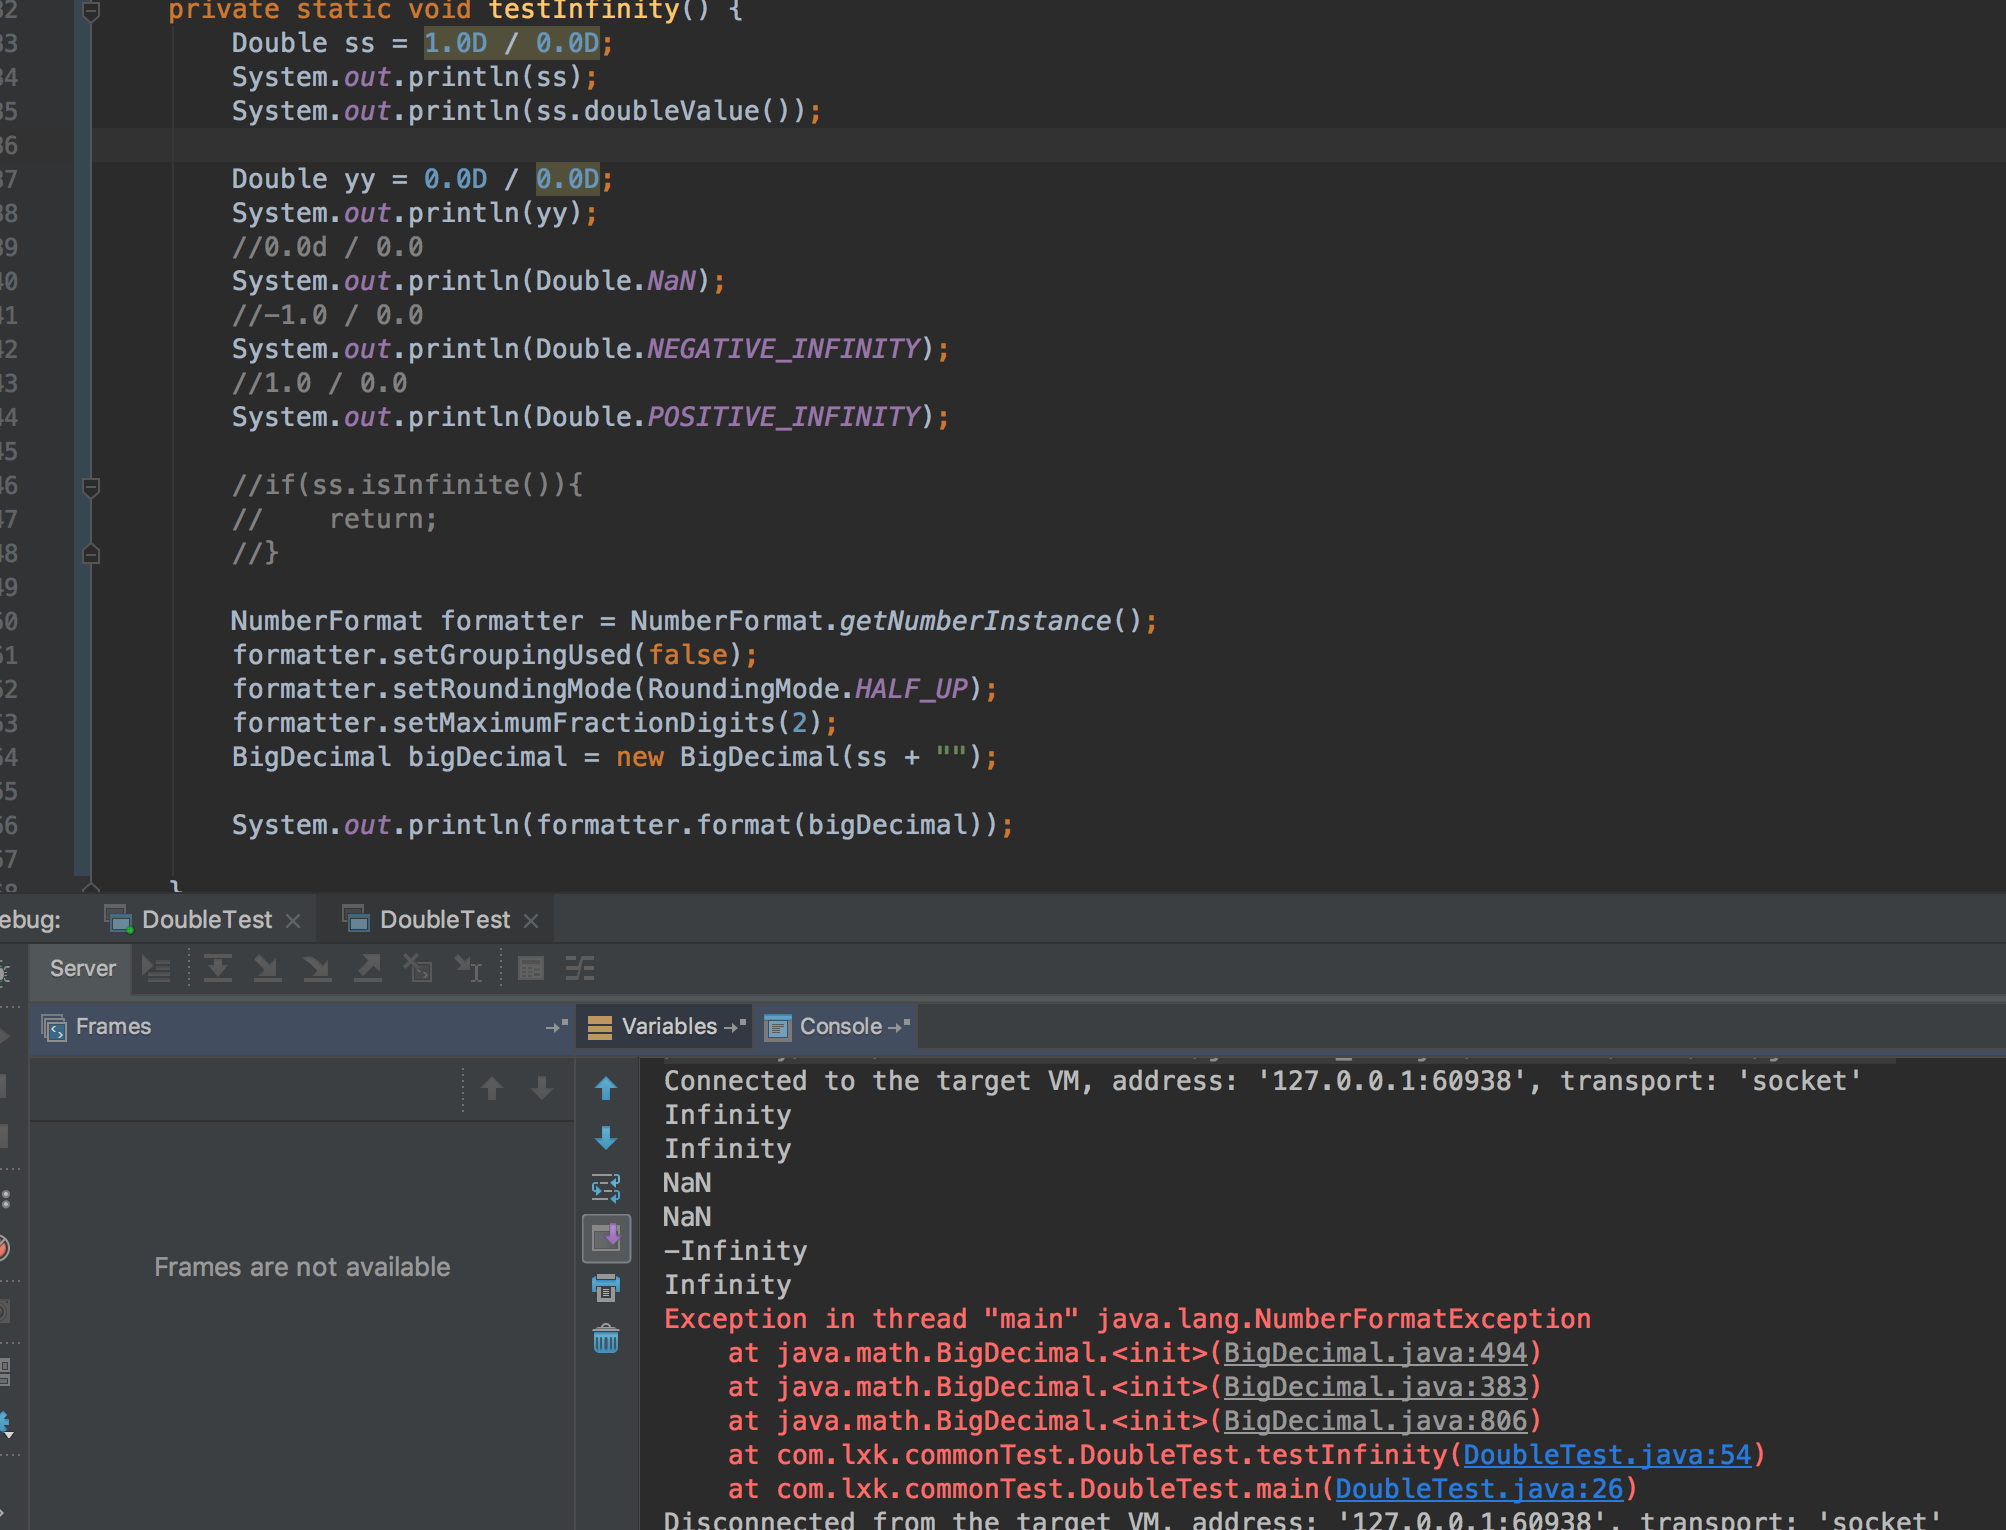Toggle Scroll to End of console

606,1238
